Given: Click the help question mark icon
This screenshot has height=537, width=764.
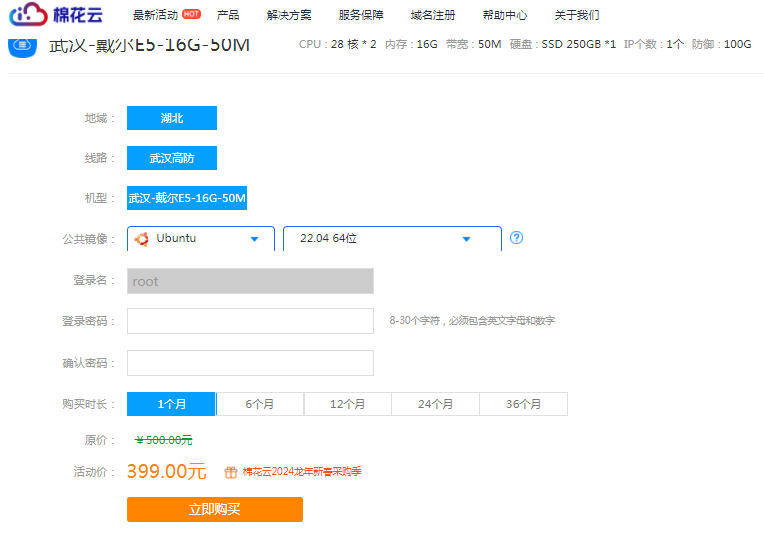Looking at the screenshot, I should (x=516, y=238).
